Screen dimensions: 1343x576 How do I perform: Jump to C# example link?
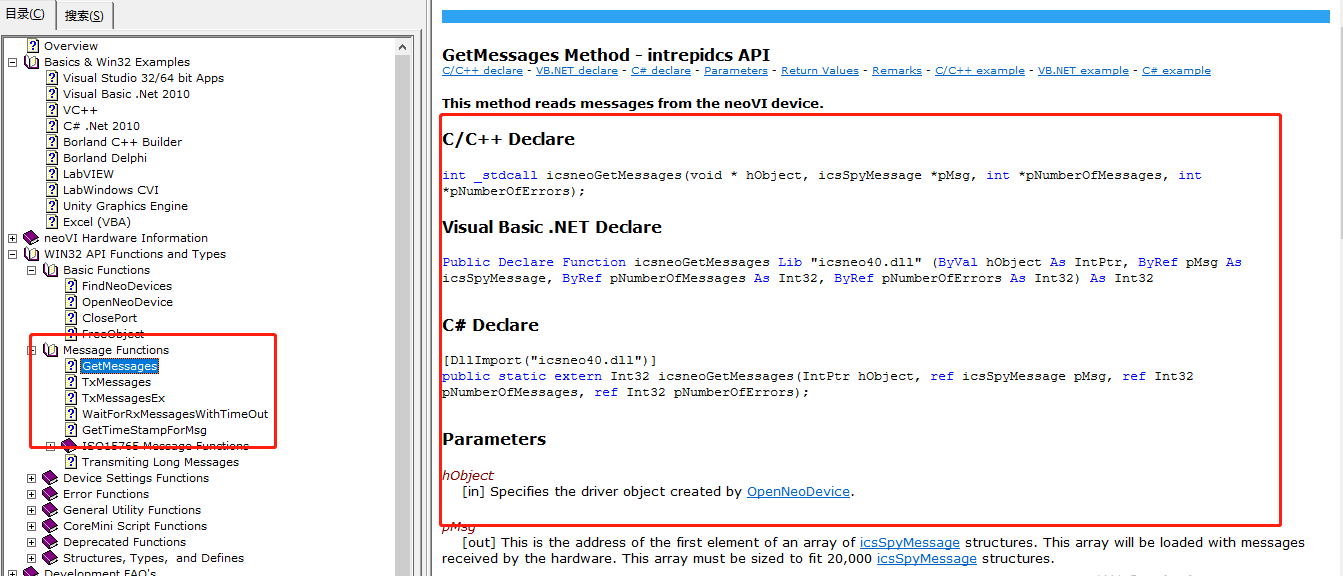tap(1176, 71)
